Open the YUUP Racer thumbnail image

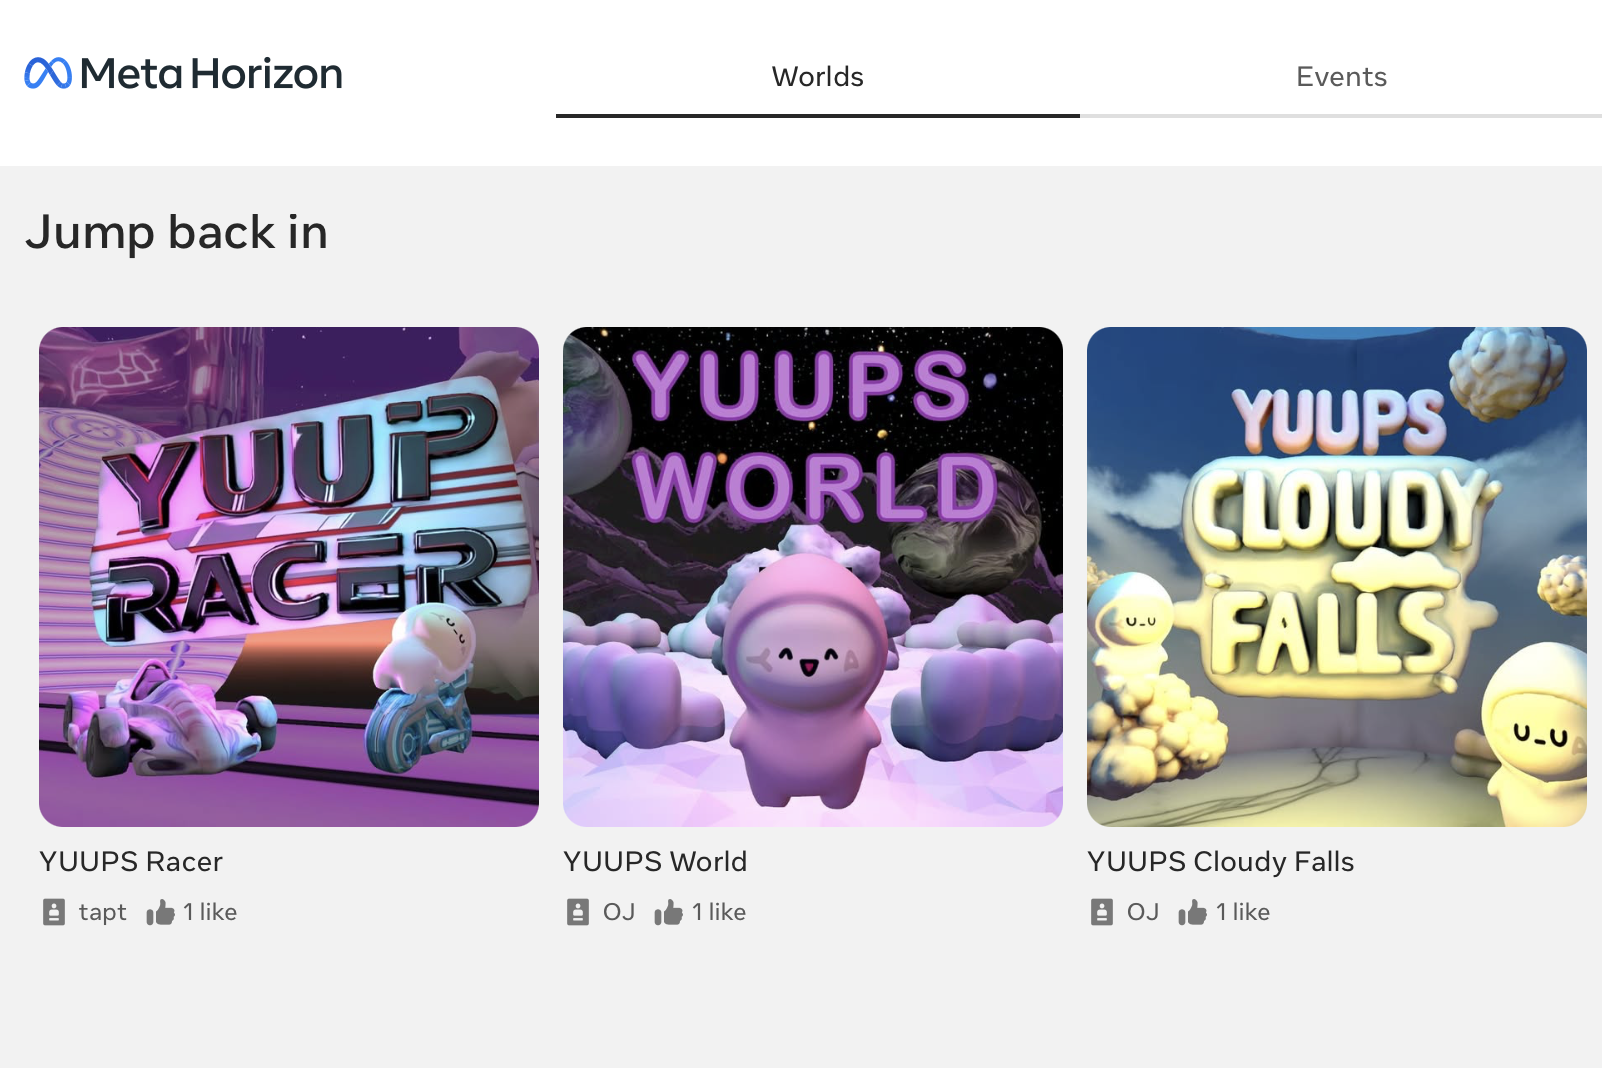[289, 577]
